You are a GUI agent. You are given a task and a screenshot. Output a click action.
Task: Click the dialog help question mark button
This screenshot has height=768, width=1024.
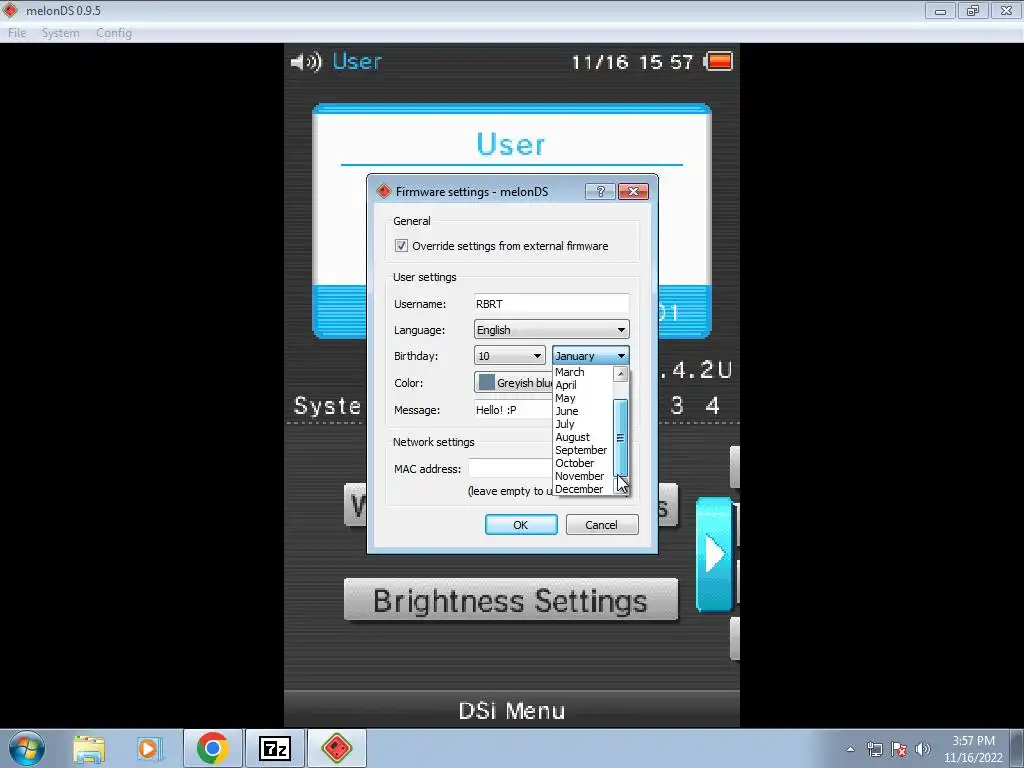coord(600,191)
